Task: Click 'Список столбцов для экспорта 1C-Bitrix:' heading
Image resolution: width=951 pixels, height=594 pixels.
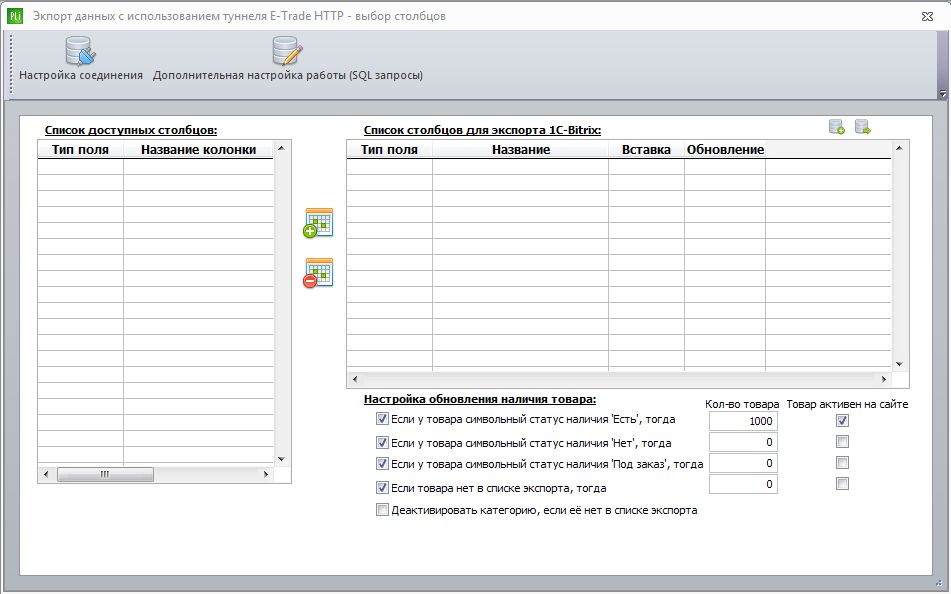Action: point(482,130)
